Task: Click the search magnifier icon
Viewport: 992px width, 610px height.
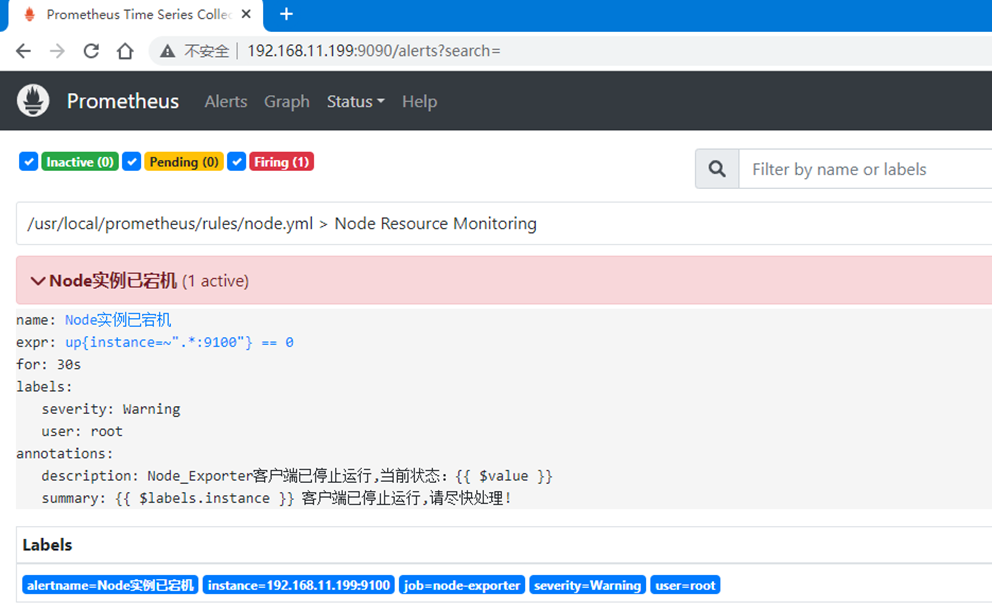Action: (x=717, y=169)
